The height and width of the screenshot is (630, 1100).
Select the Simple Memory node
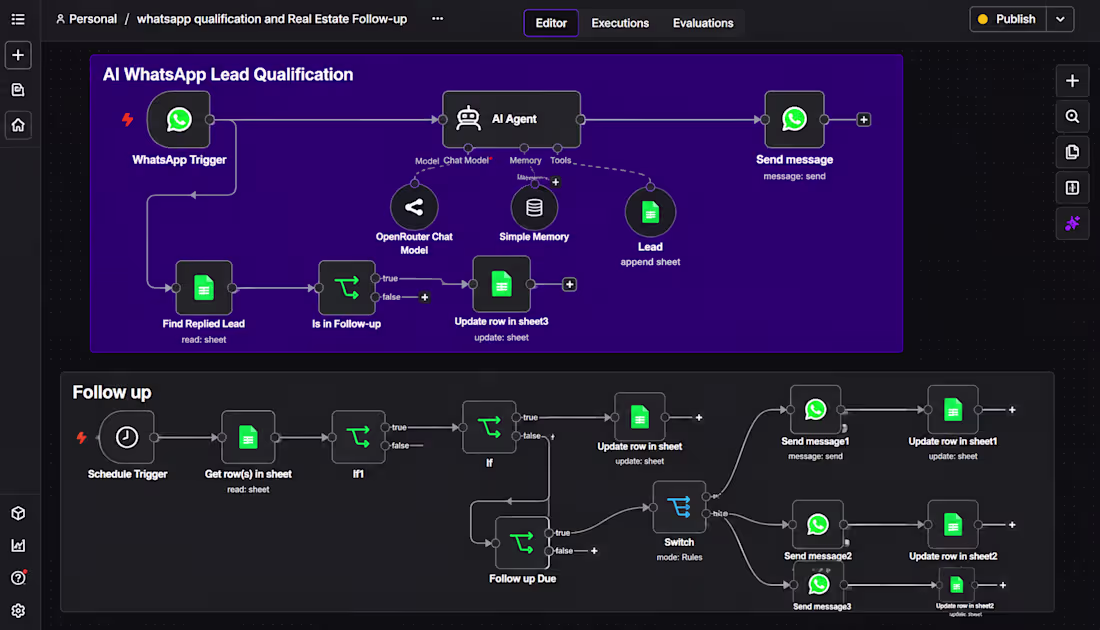[534, 207]
